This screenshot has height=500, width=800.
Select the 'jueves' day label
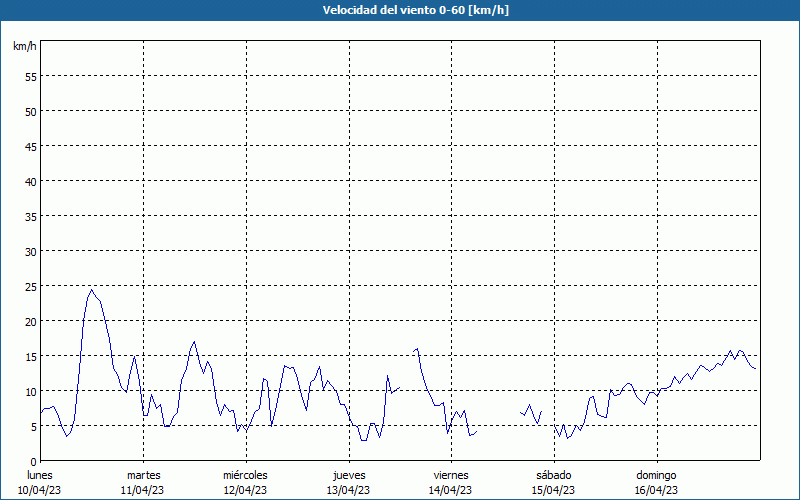[349, 475]
